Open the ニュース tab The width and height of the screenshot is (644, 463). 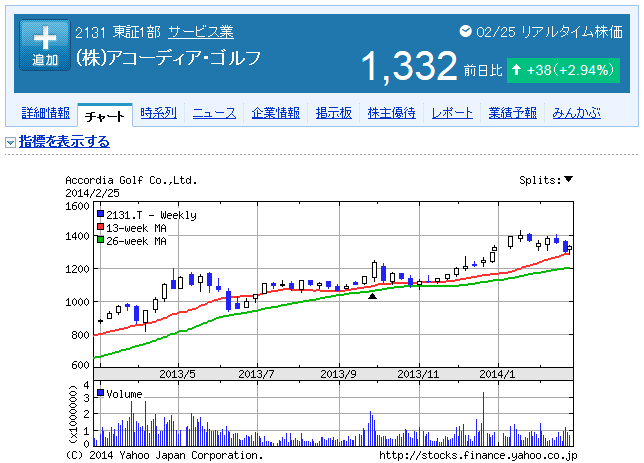click(x=214, y=113)
